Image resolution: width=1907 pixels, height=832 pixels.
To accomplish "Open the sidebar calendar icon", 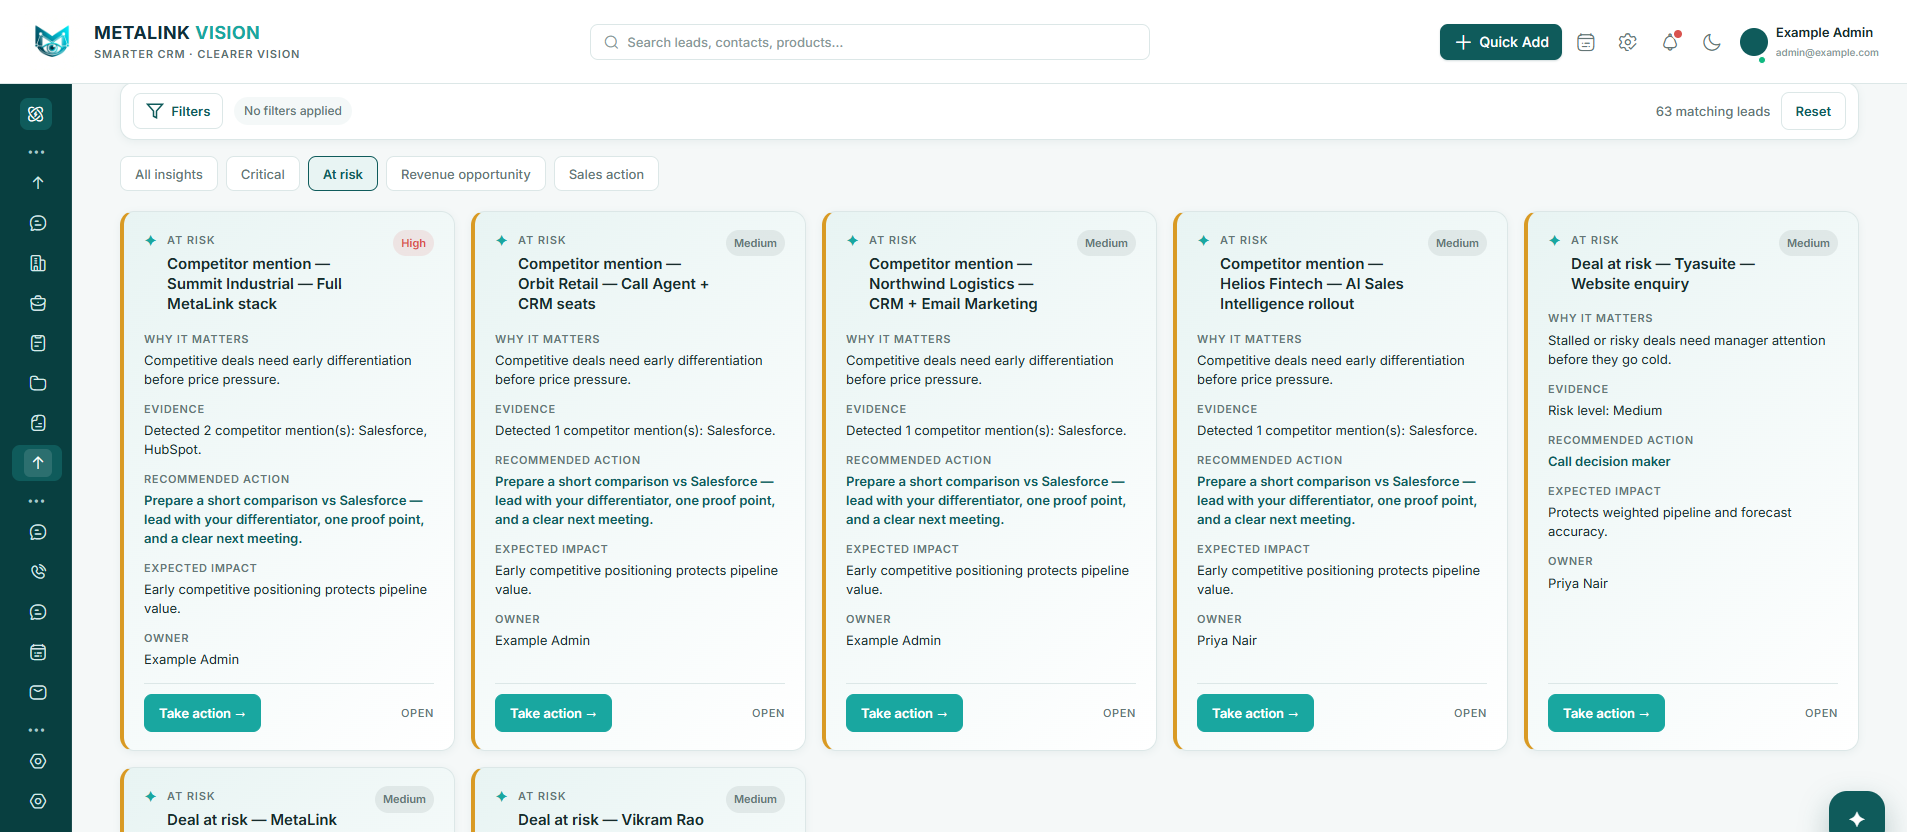I will click(x=38, y=652).
